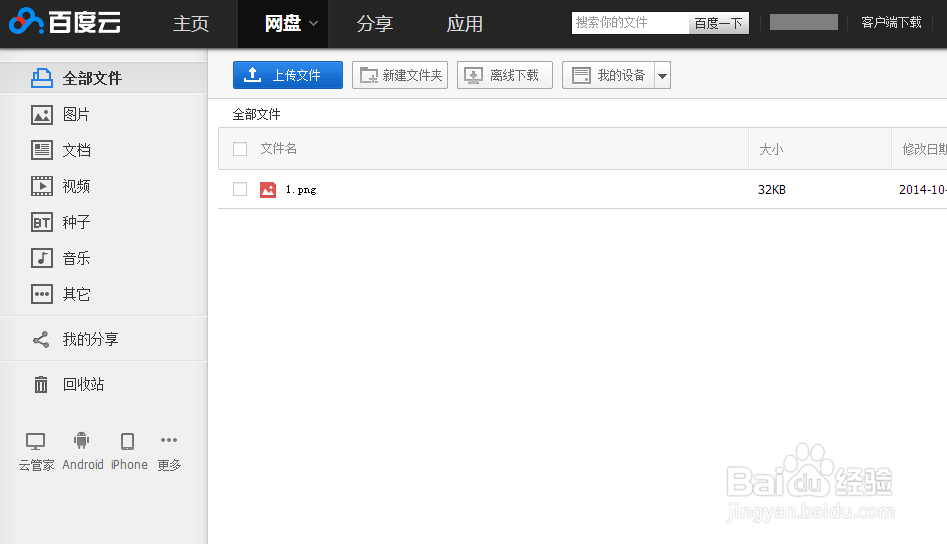
Task: Open the 我的分享 share icon
Action: click(41, 339)
